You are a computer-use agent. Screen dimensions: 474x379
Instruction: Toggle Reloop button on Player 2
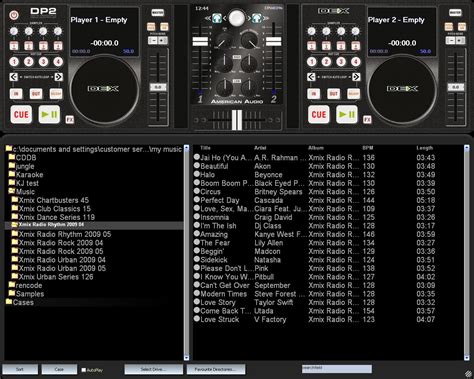[354, 94]
